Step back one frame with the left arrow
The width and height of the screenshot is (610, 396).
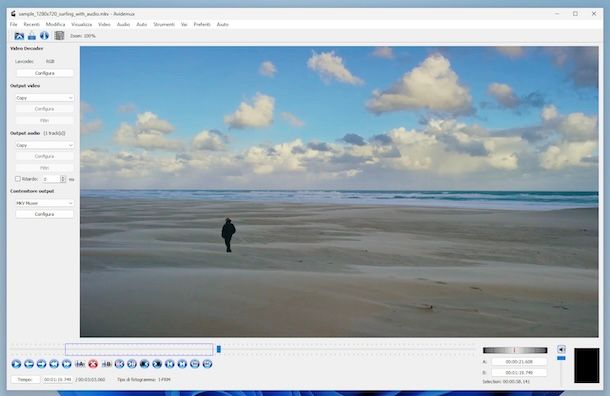coord(29,364)
